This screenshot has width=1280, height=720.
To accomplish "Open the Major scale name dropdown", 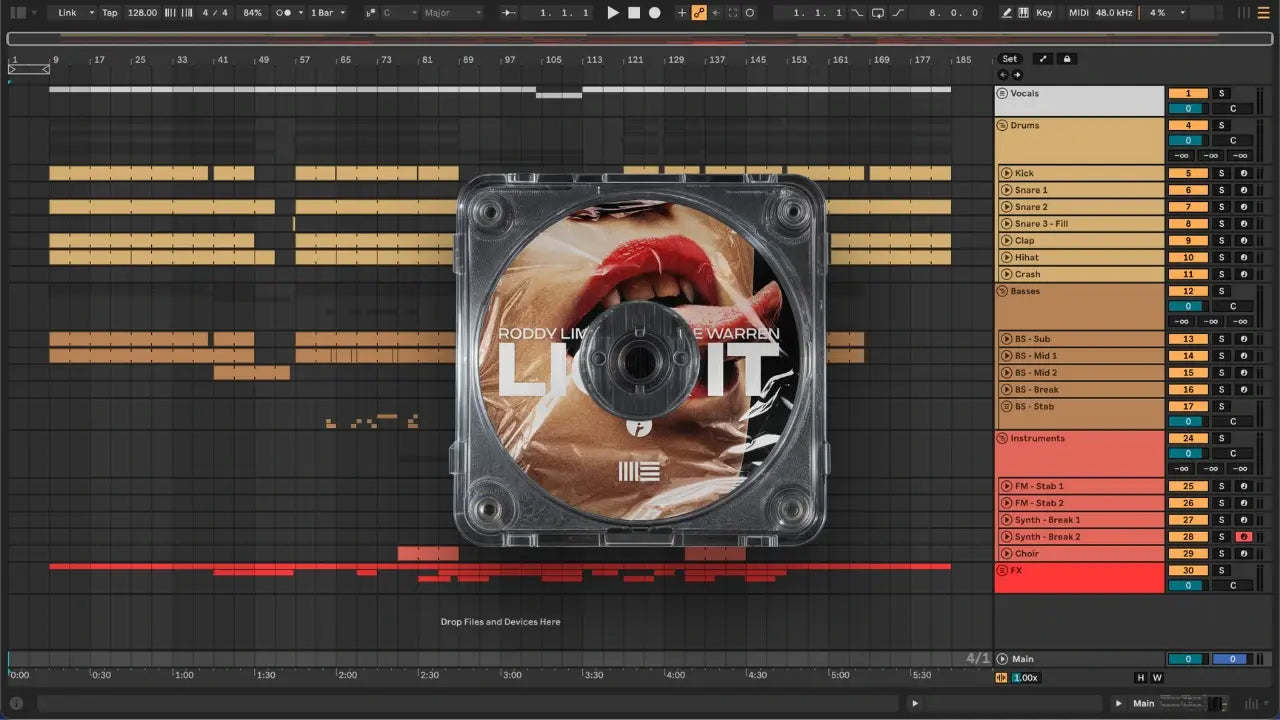I will point(452,13).
